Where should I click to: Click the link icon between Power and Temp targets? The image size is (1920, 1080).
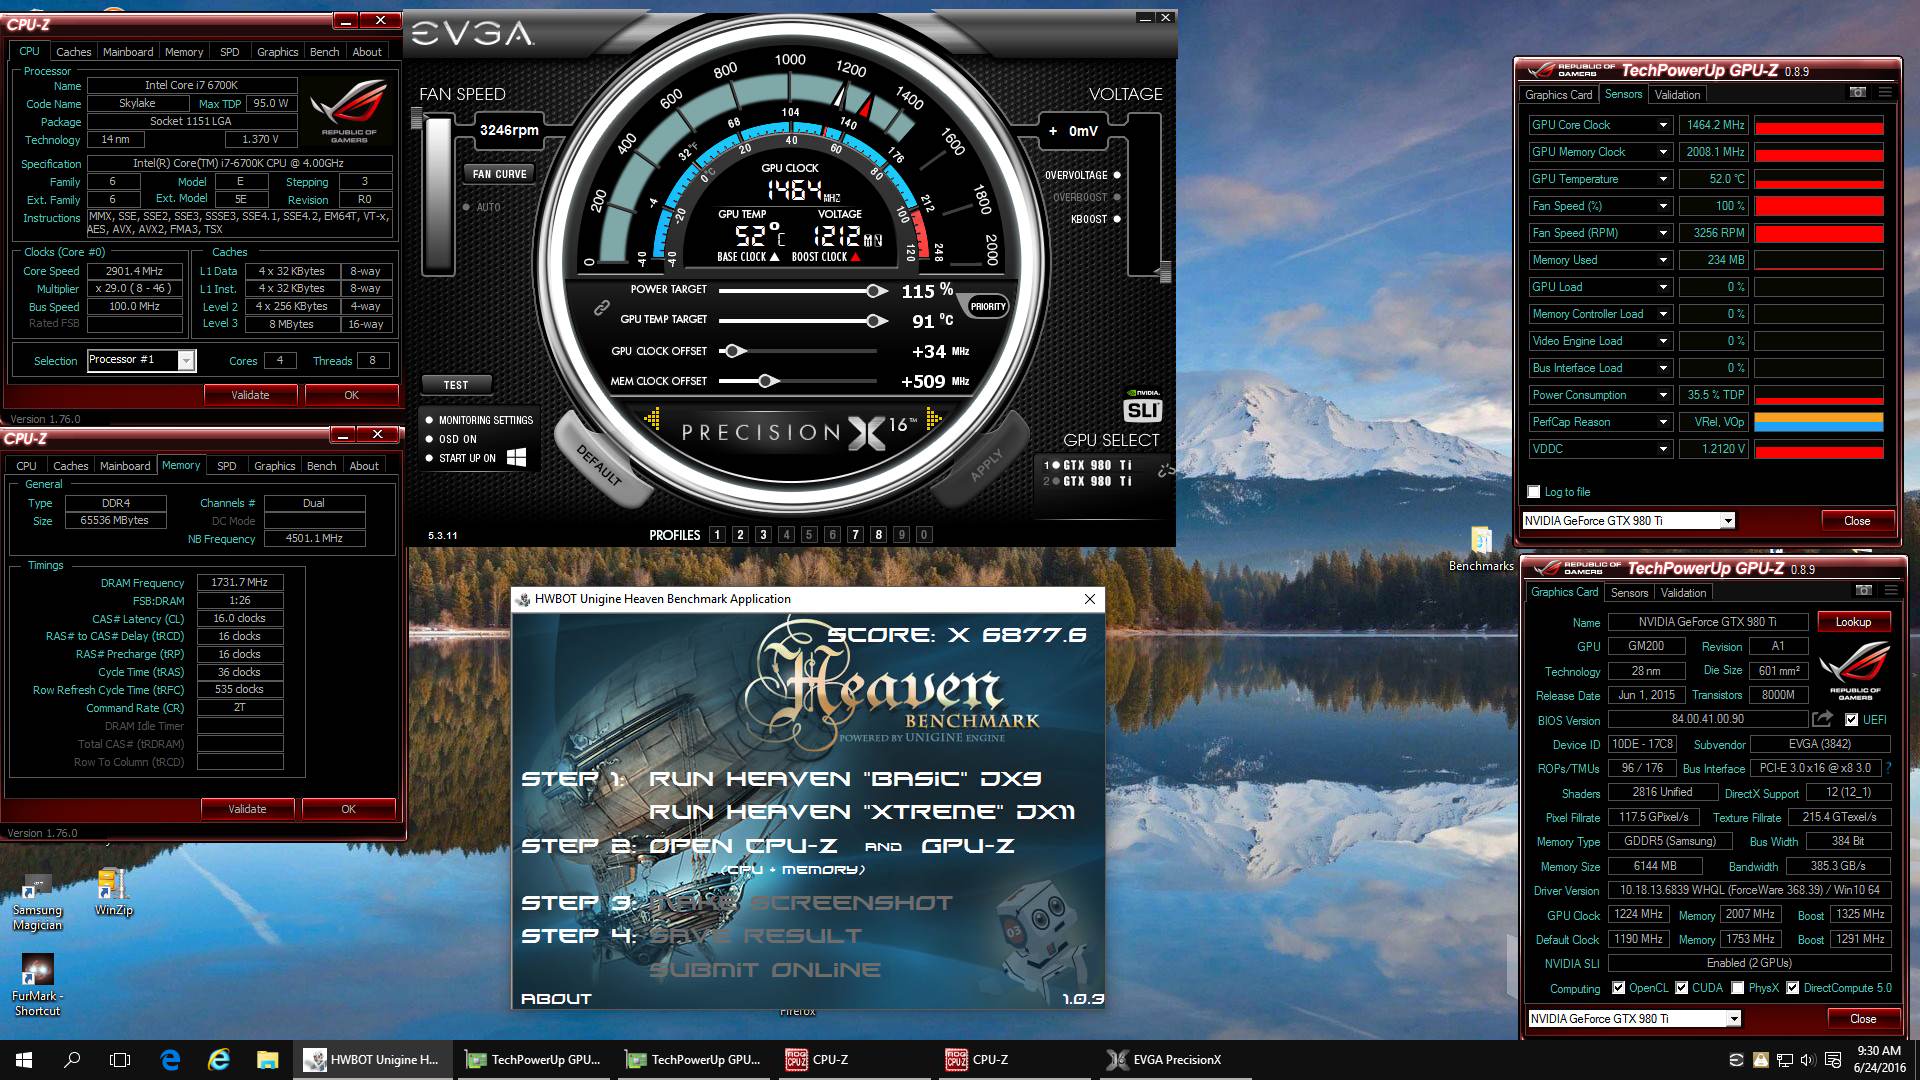point(602,308)
